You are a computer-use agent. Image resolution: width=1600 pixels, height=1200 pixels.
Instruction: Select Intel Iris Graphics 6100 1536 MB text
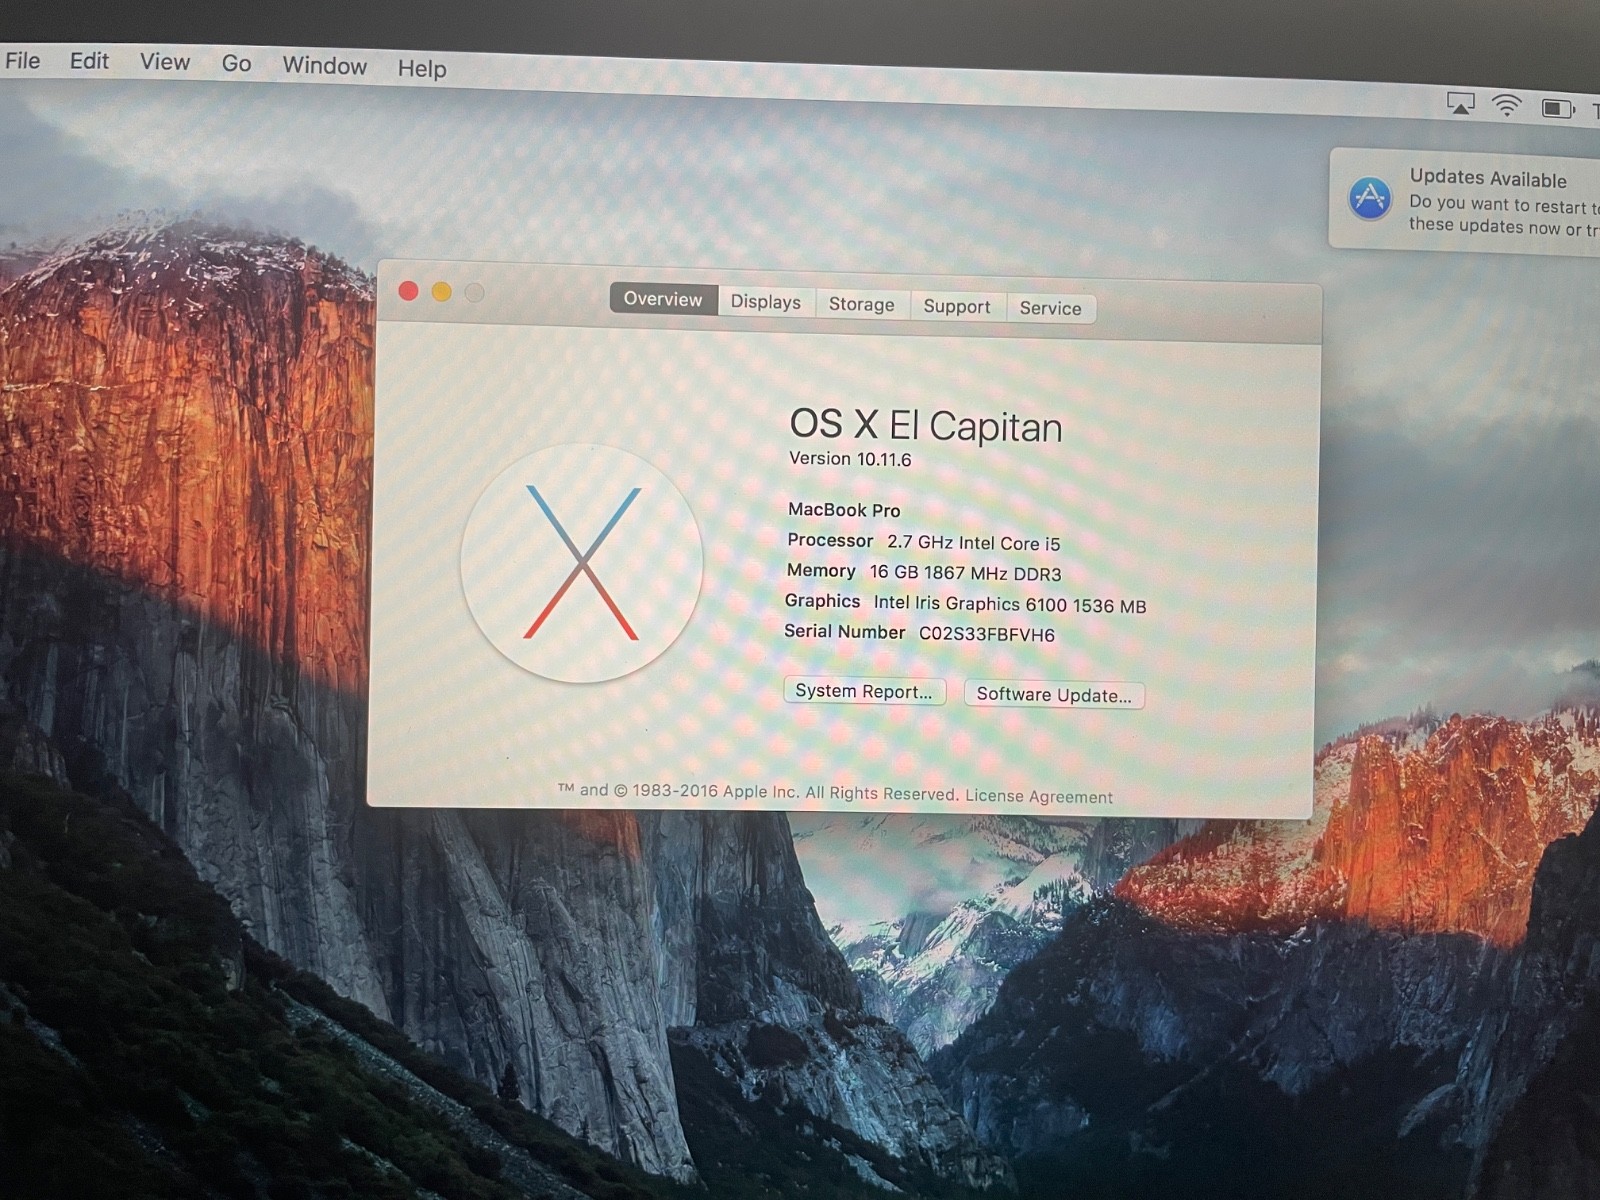tap(1010, 604)
